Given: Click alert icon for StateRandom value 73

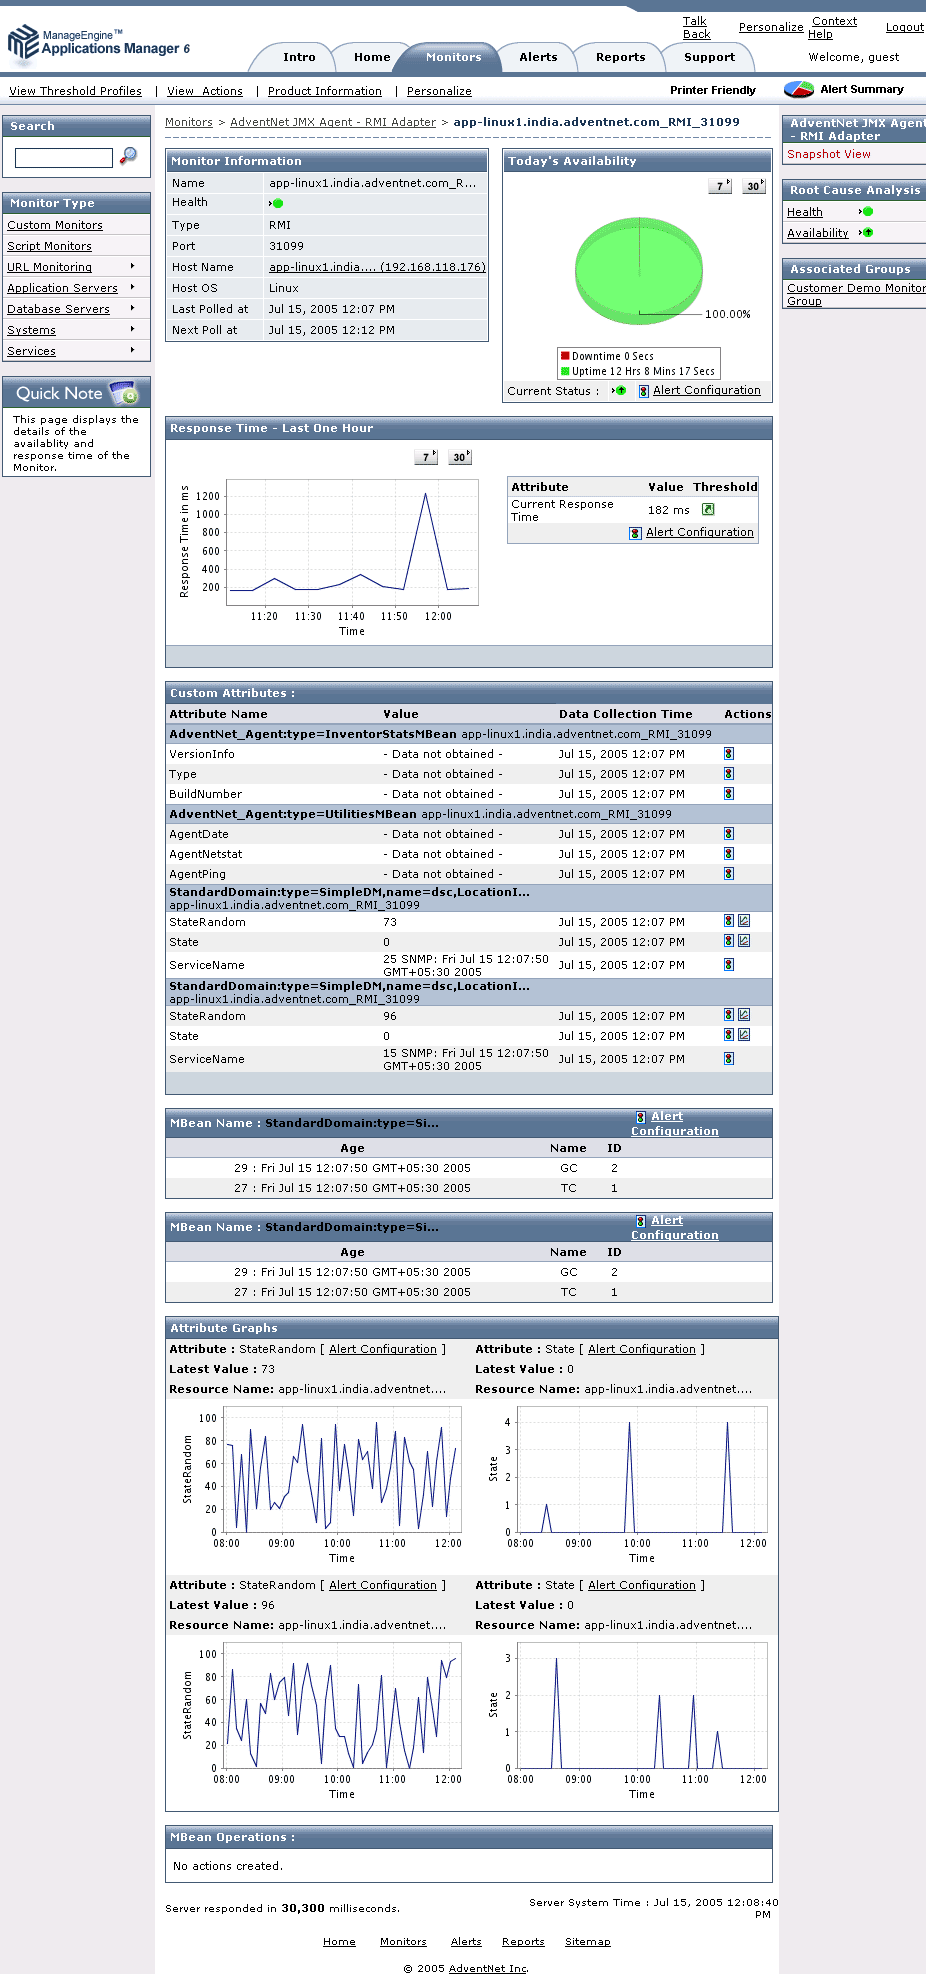Looking at the screenshot, I should click(729, 921).
